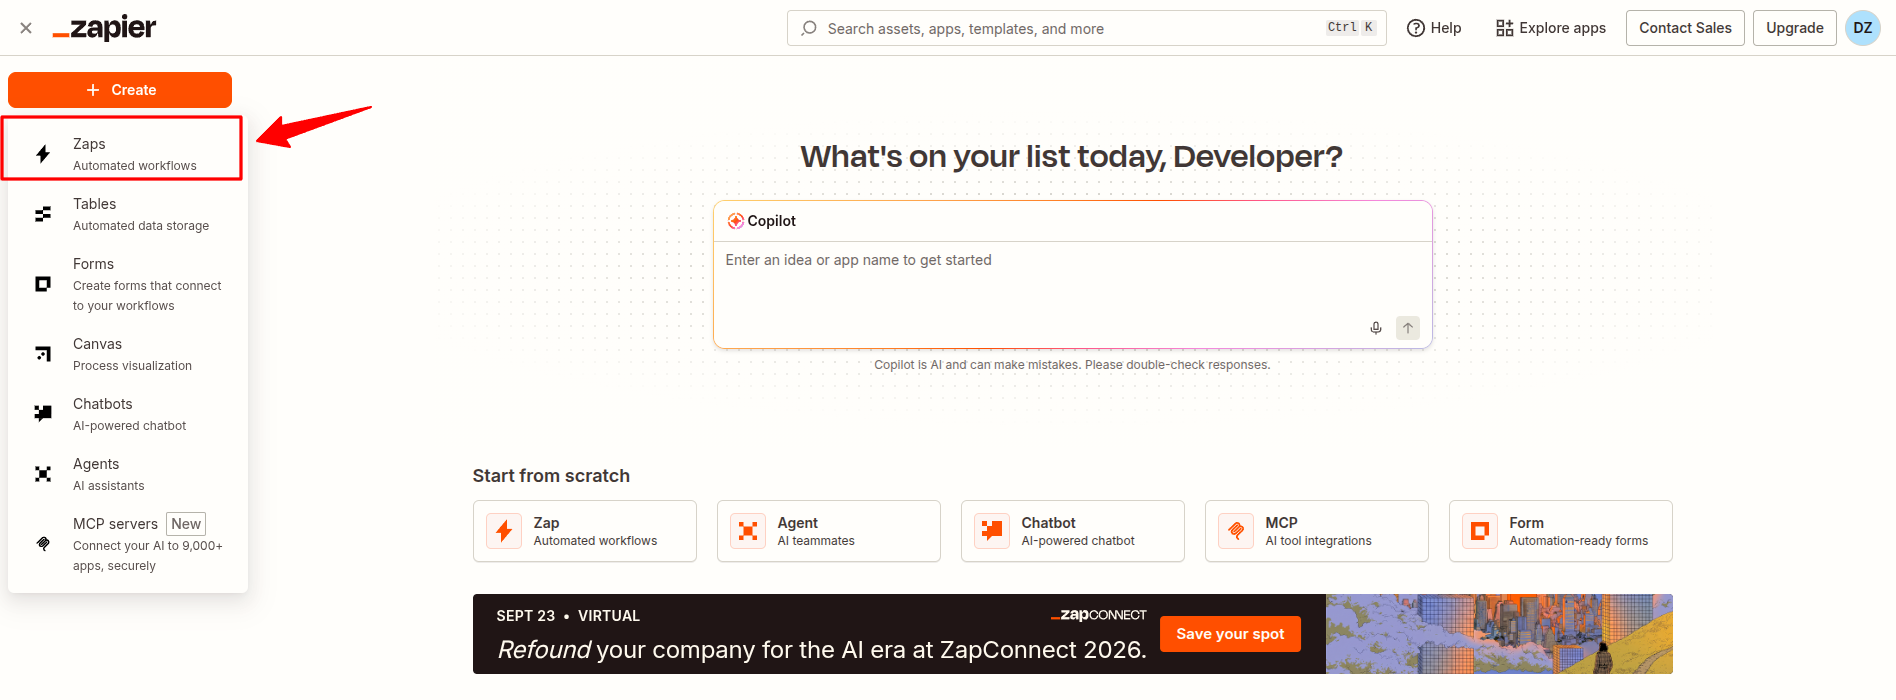Click the Chatbots sidebar icon
Viewport: 1896px width, 700px height.
(43, 413)
